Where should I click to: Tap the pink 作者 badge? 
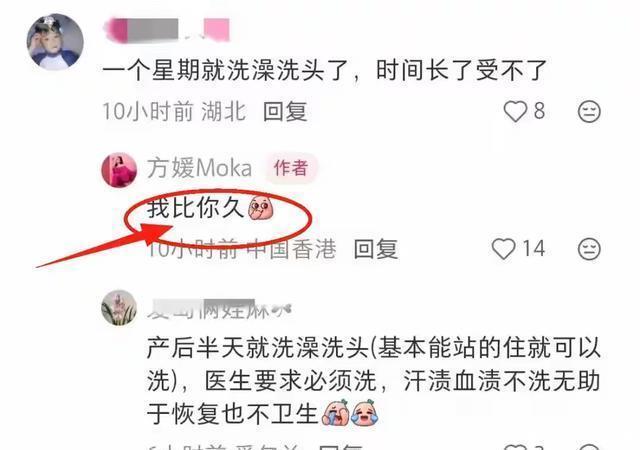[291, 168]
